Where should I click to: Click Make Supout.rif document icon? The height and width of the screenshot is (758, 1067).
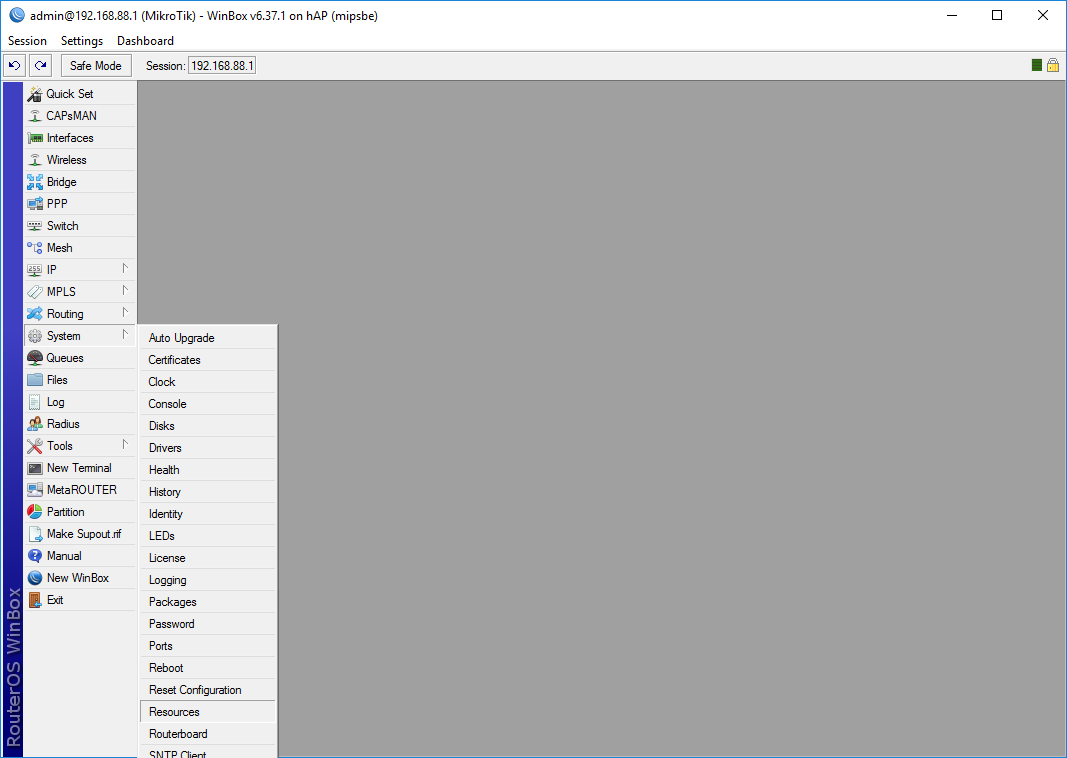(x=35, y=534)
